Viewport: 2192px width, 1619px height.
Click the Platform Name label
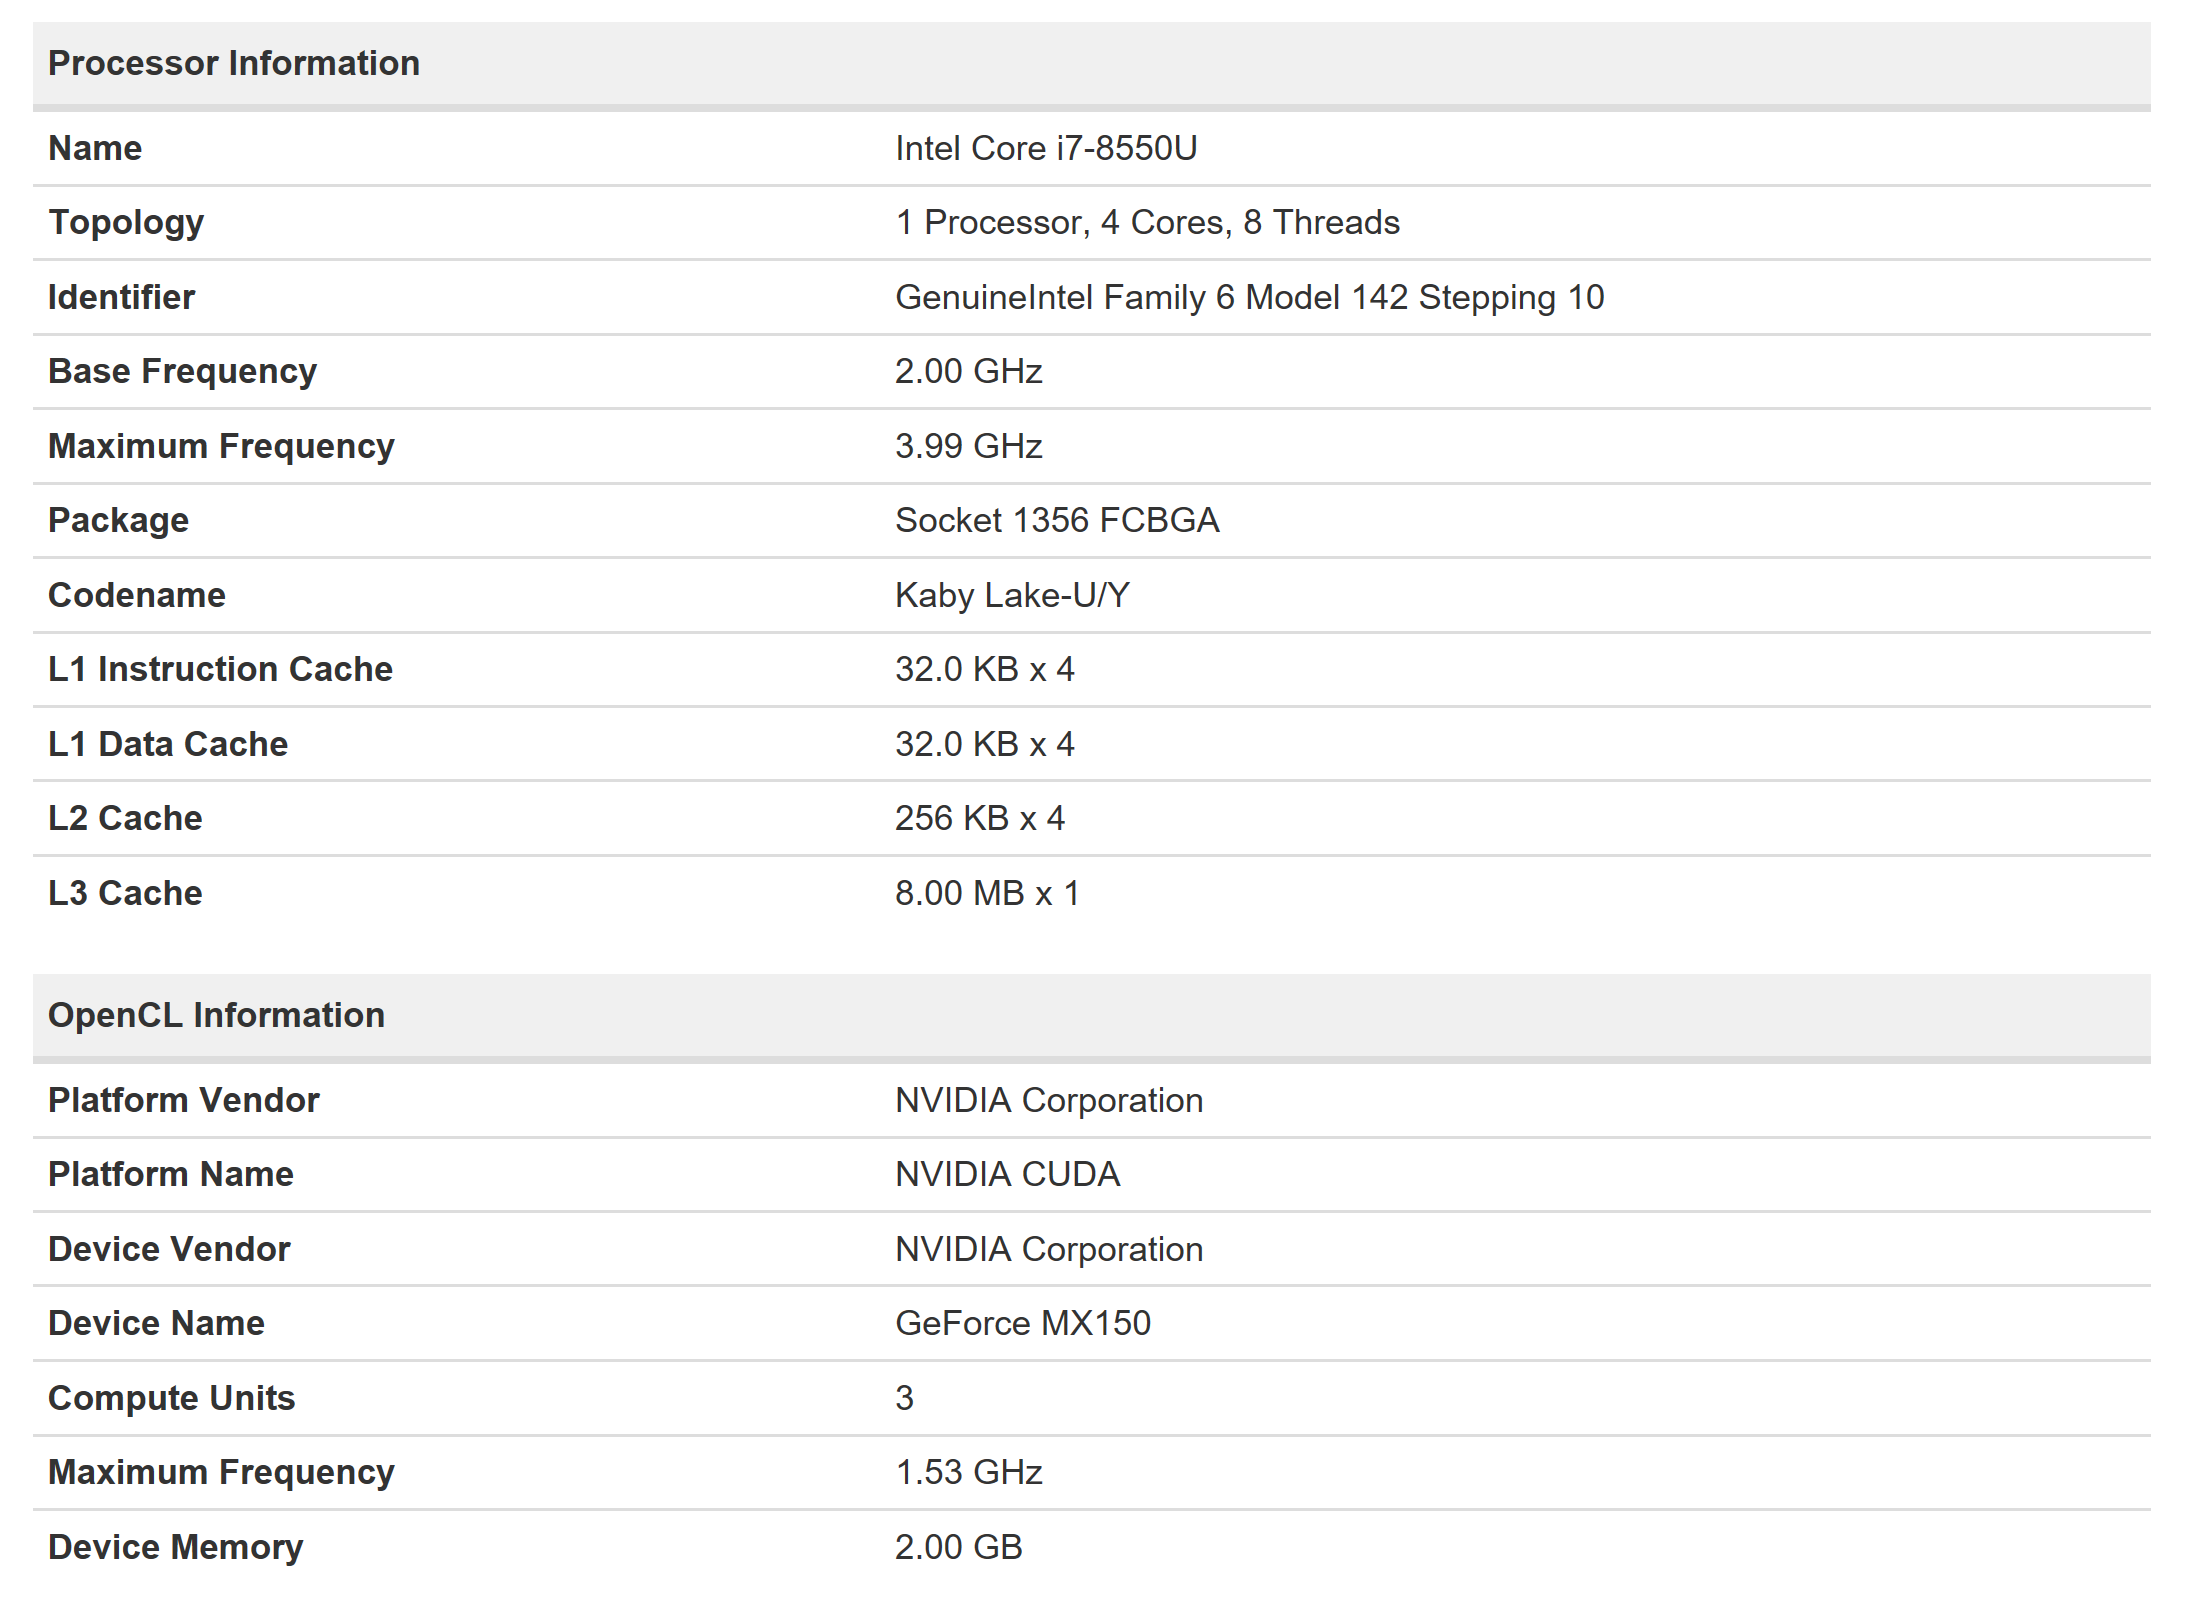coord(171,1174)
